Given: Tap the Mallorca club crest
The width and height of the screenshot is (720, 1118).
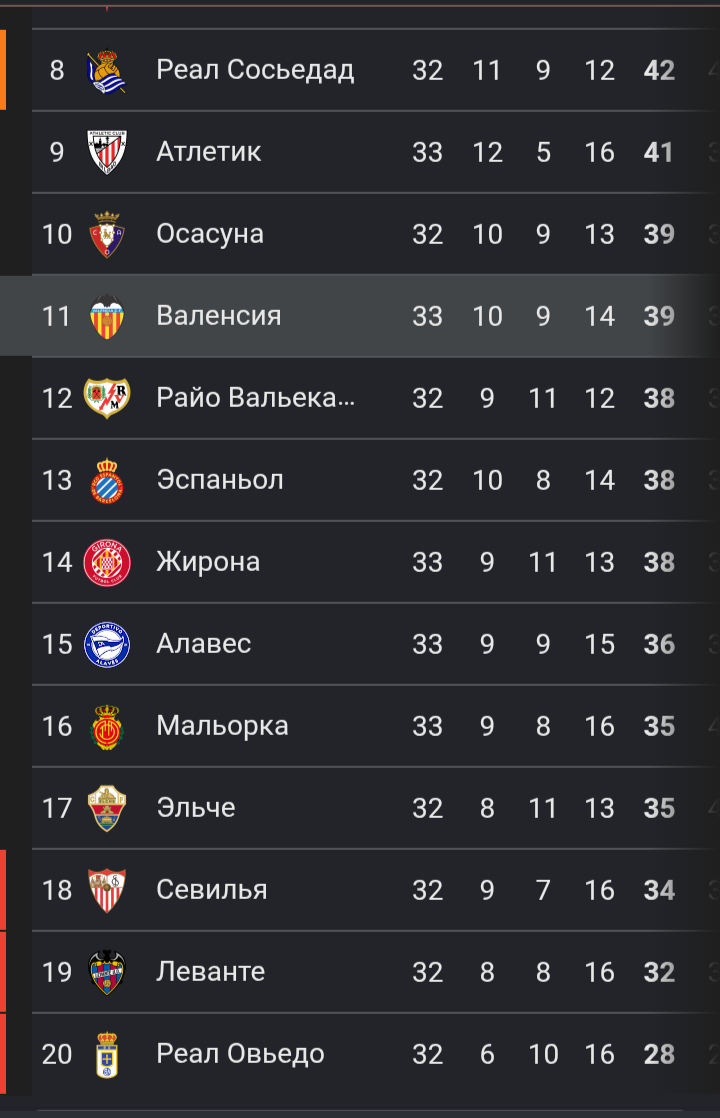Looking at the screenshot, I should [106, 726].
